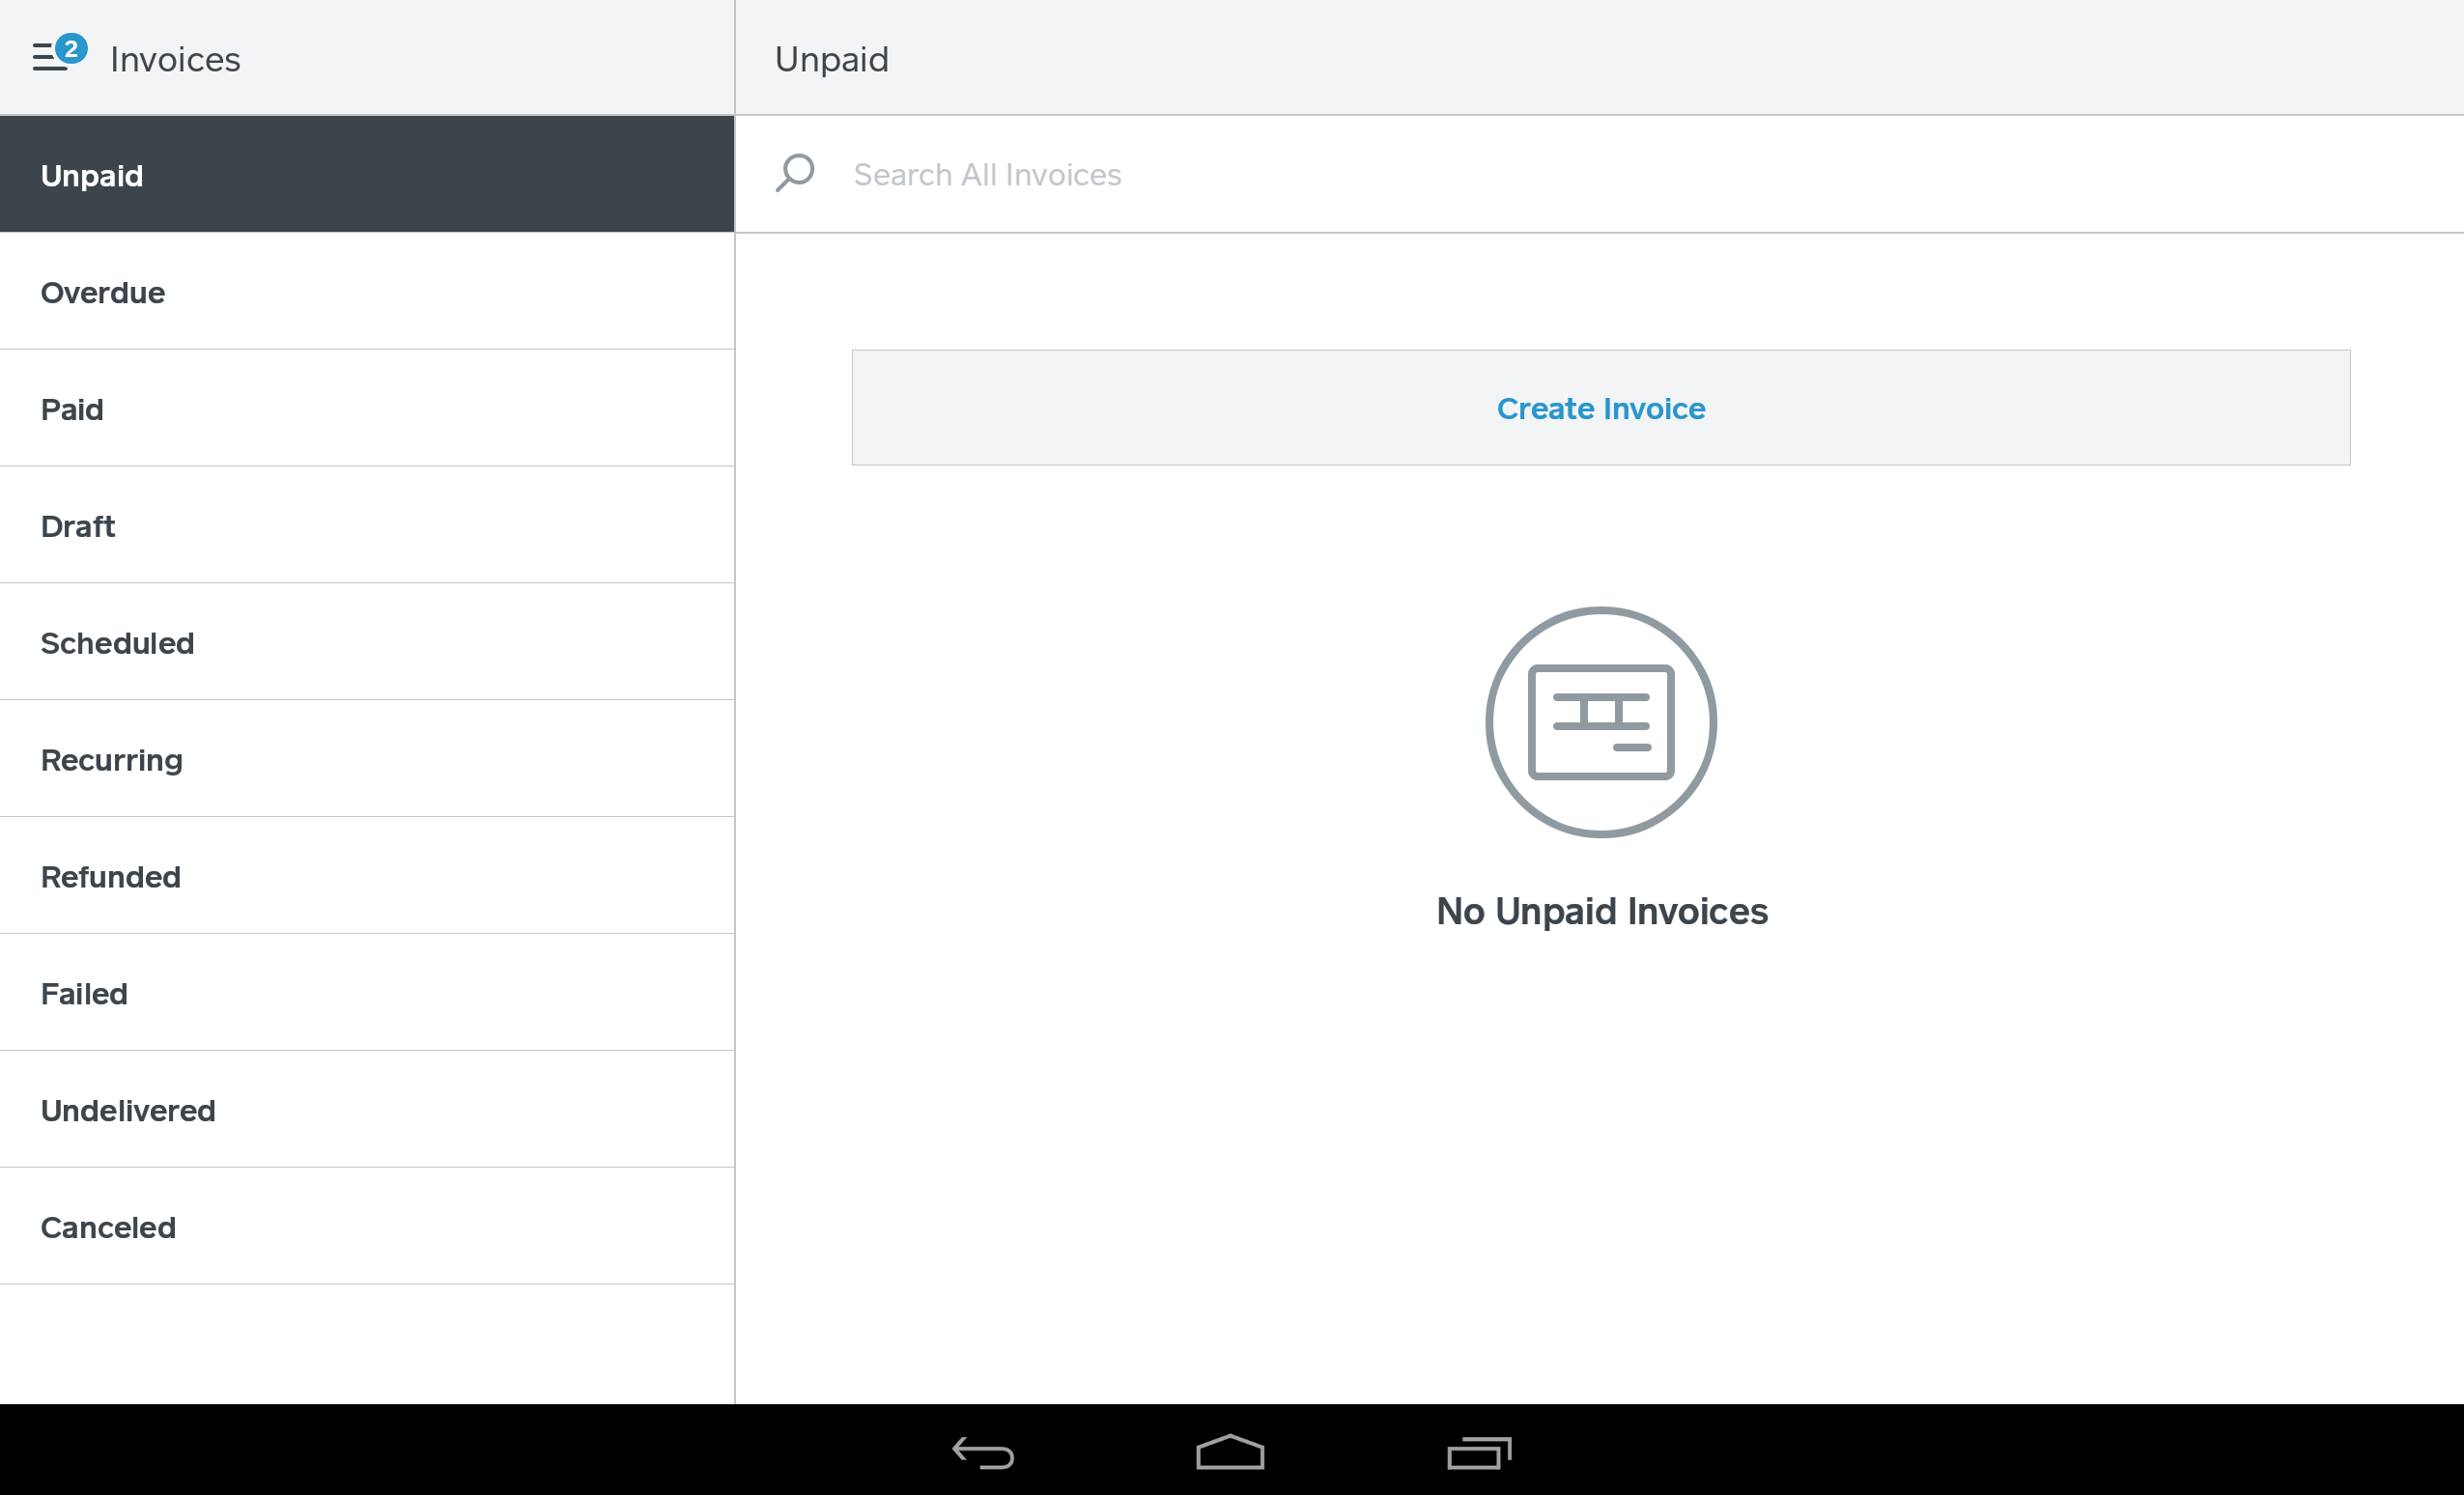Open the Failed invoices list
Image resolution: width=2464 pixels, height=1495 pixels.
[x=366, y=994]
